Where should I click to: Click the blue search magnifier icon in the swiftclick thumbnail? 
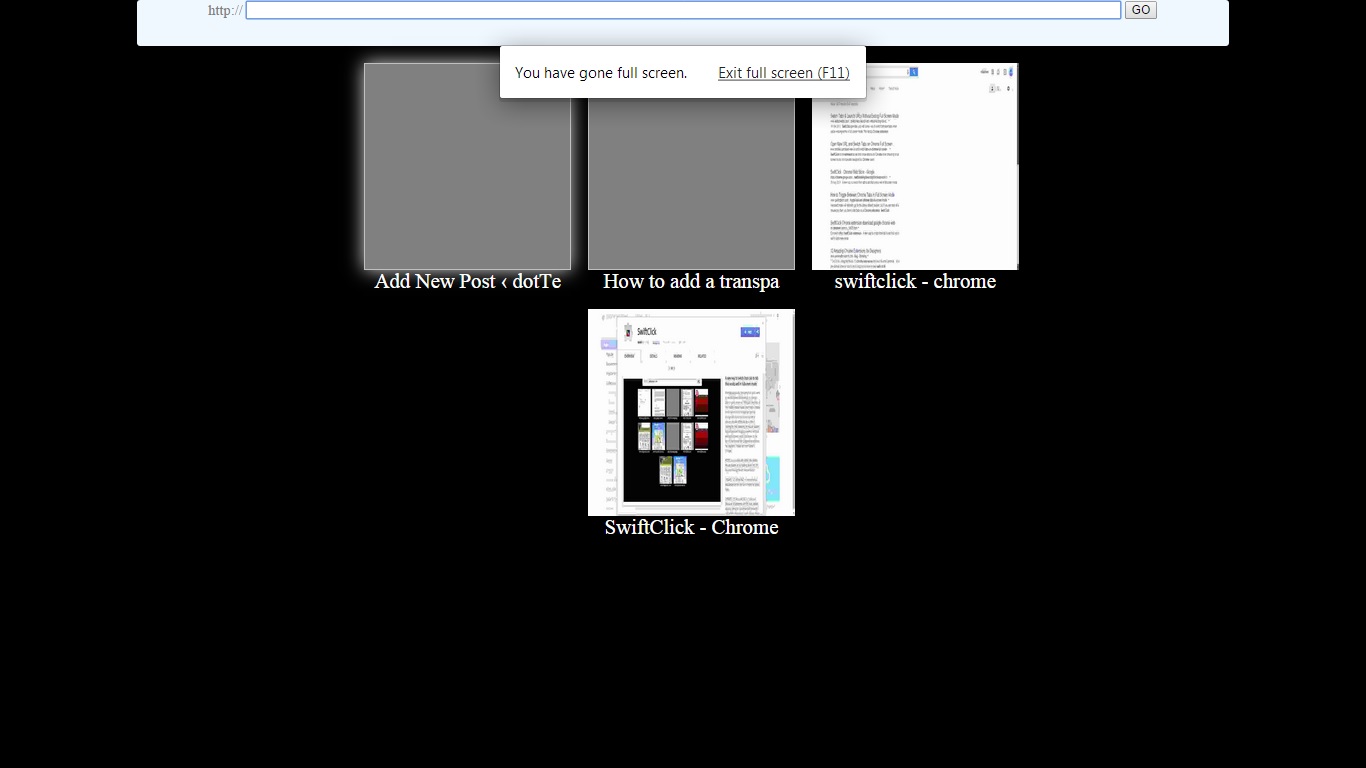pyautogui.click(x=913, y=71)
